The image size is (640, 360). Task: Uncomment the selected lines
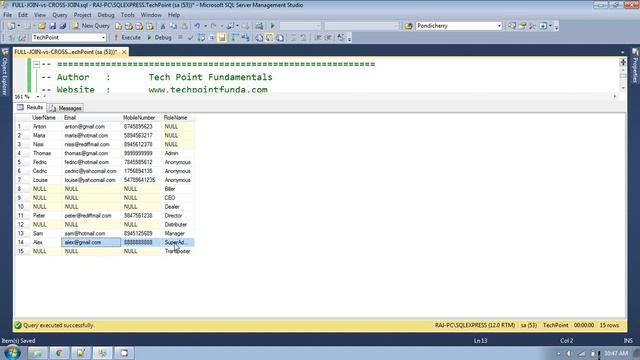(x=303, y=38)
